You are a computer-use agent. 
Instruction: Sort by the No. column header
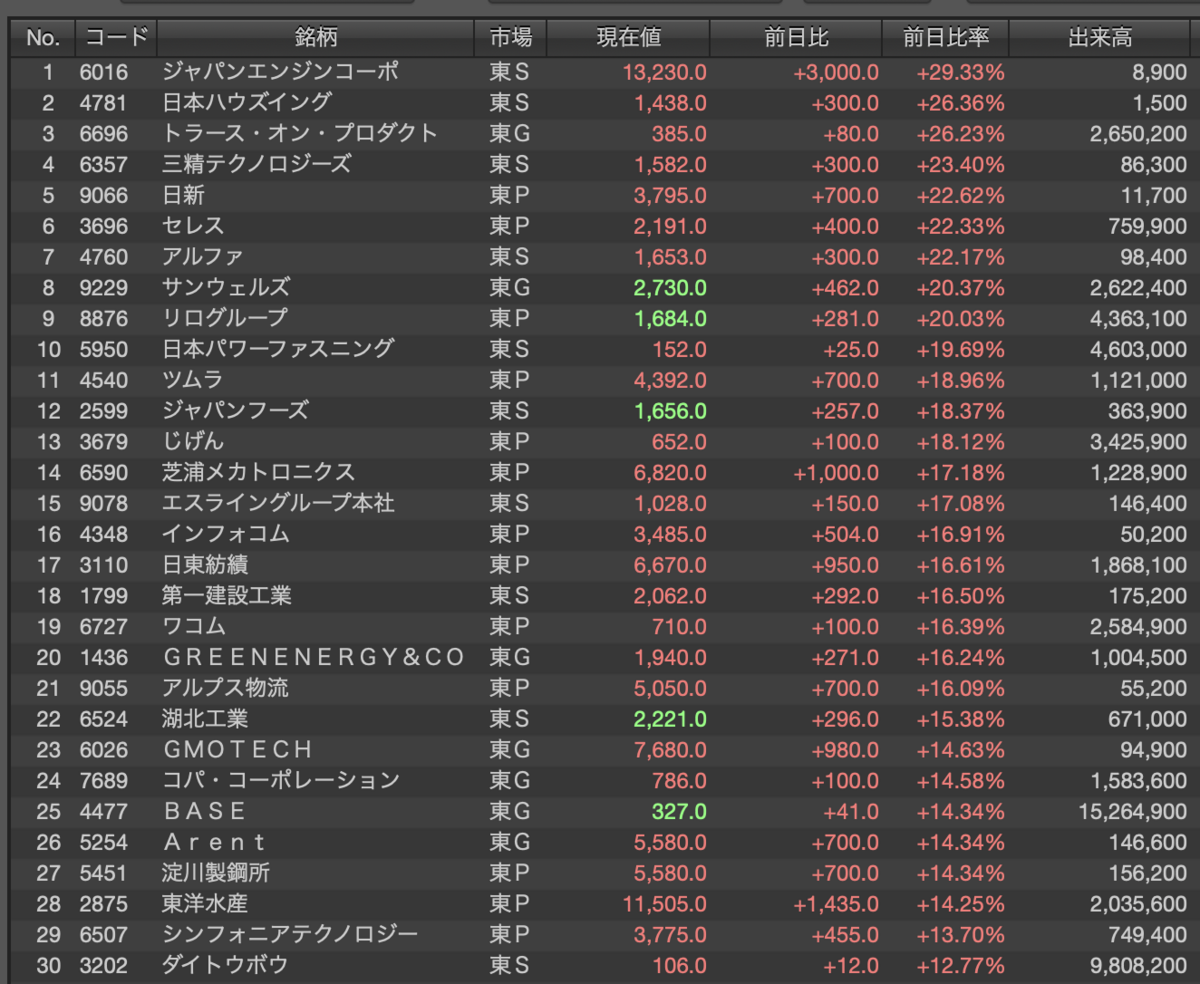(x=43, y=38)
